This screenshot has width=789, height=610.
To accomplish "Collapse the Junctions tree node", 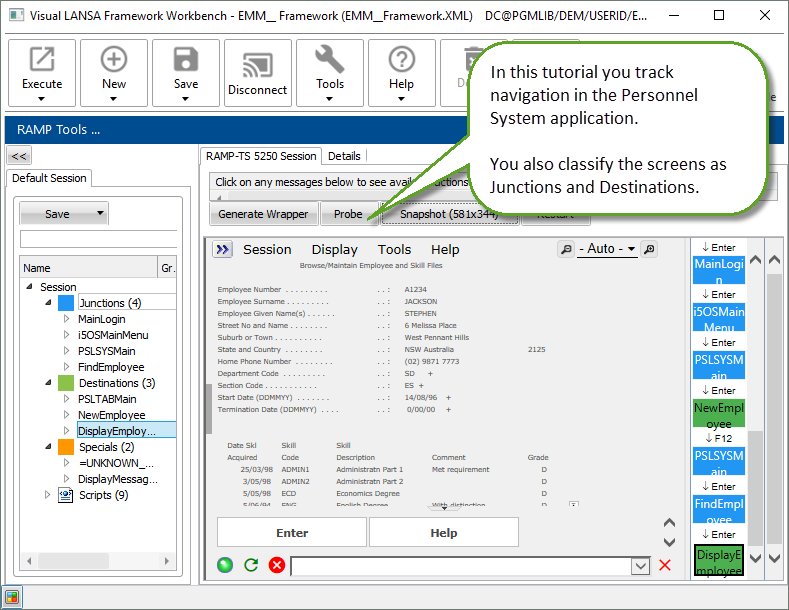I will (48, 303).
